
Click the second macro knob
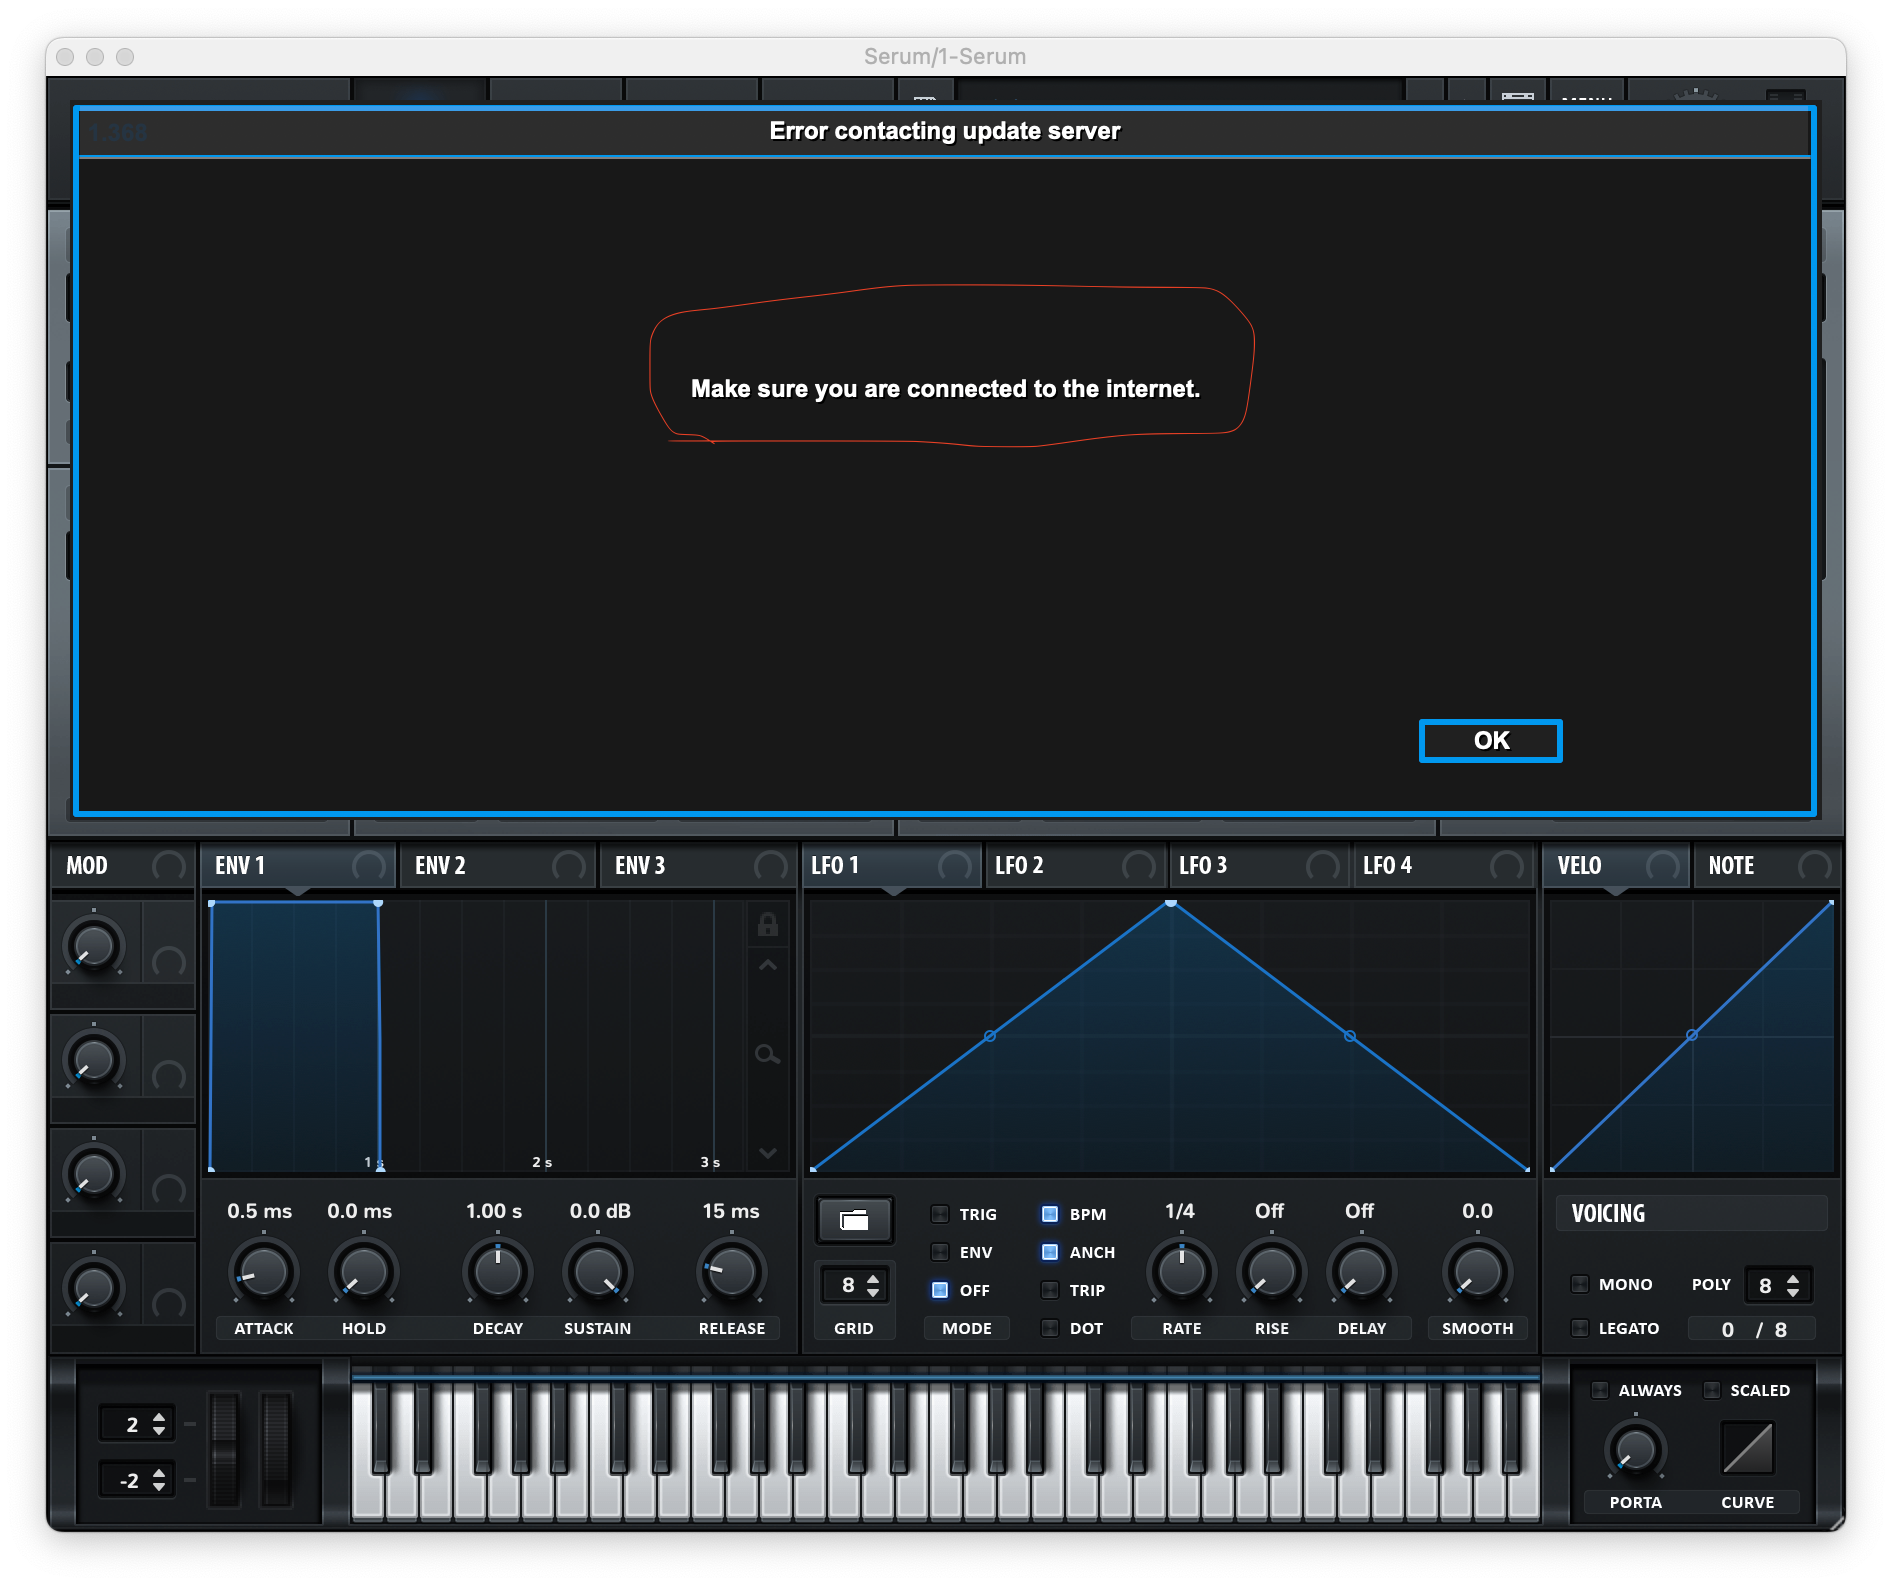pos(94,1059)
